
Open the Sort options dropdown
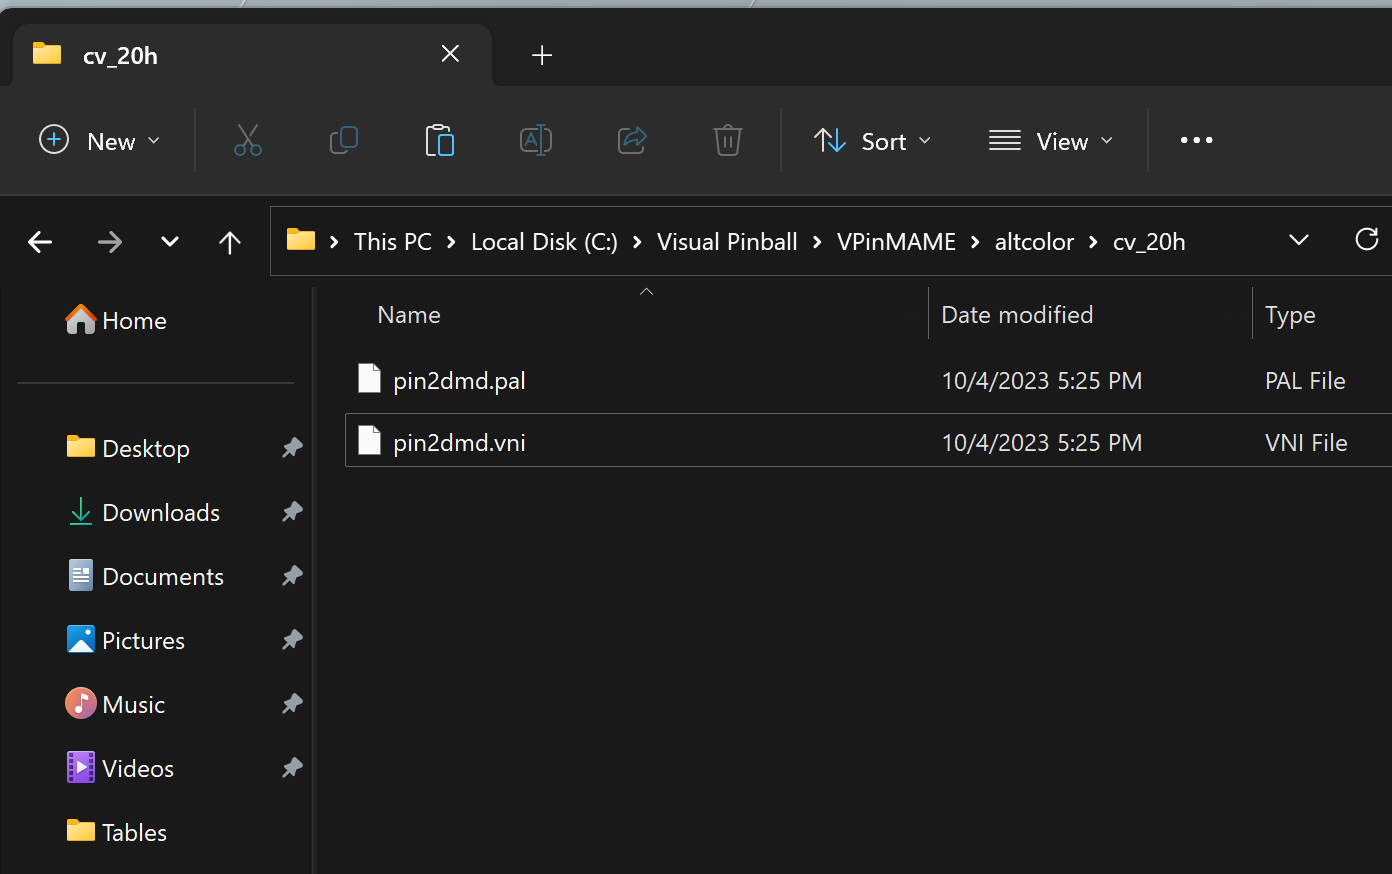point(872,141)
